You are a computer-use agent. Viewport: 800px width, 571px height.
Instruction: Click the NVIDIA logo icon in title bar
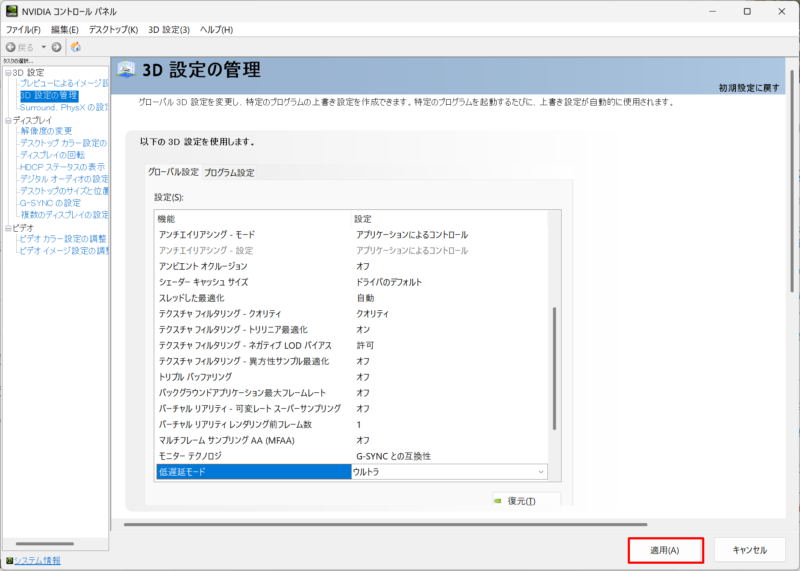click(x=11, y=11)
